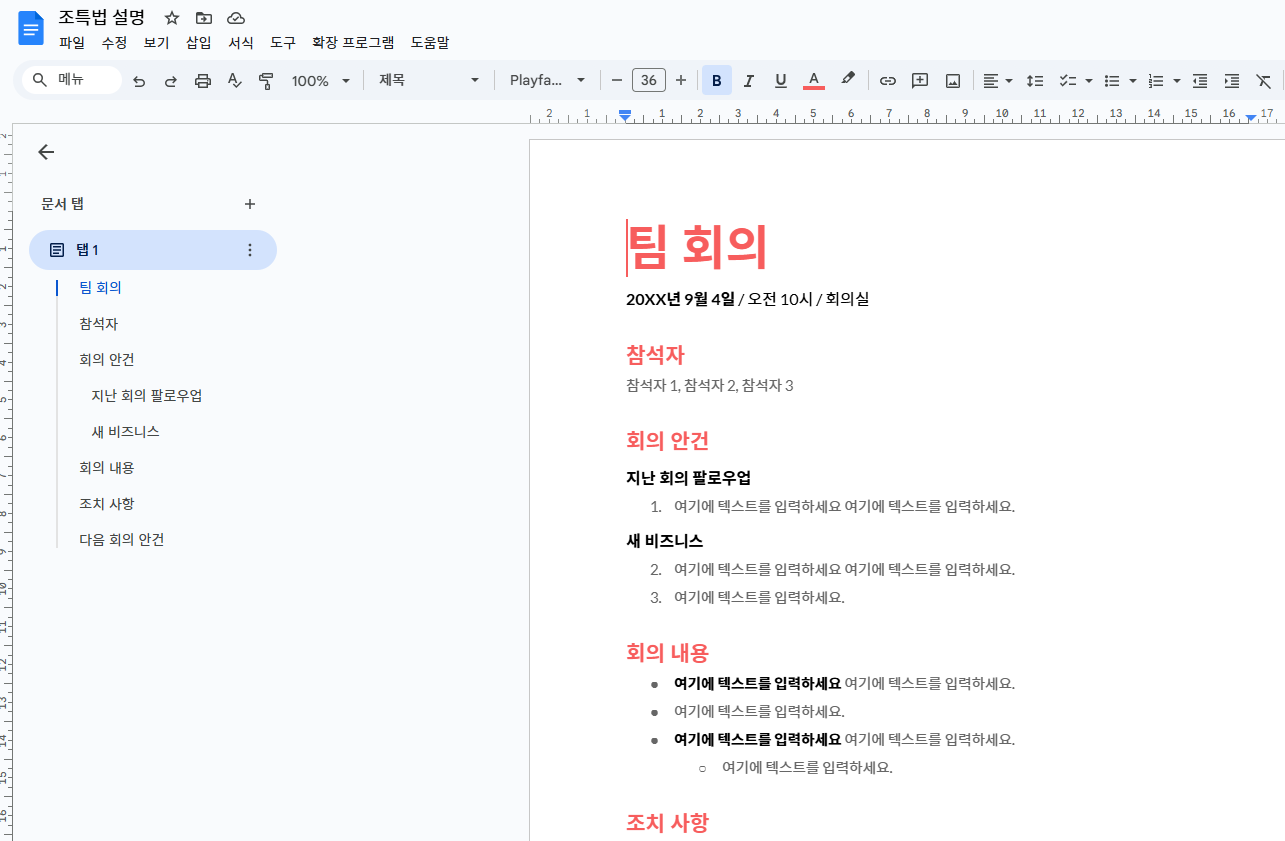Toggle underline formatting
Screen dimensions: 1285x841
click(x=781, y=81)
